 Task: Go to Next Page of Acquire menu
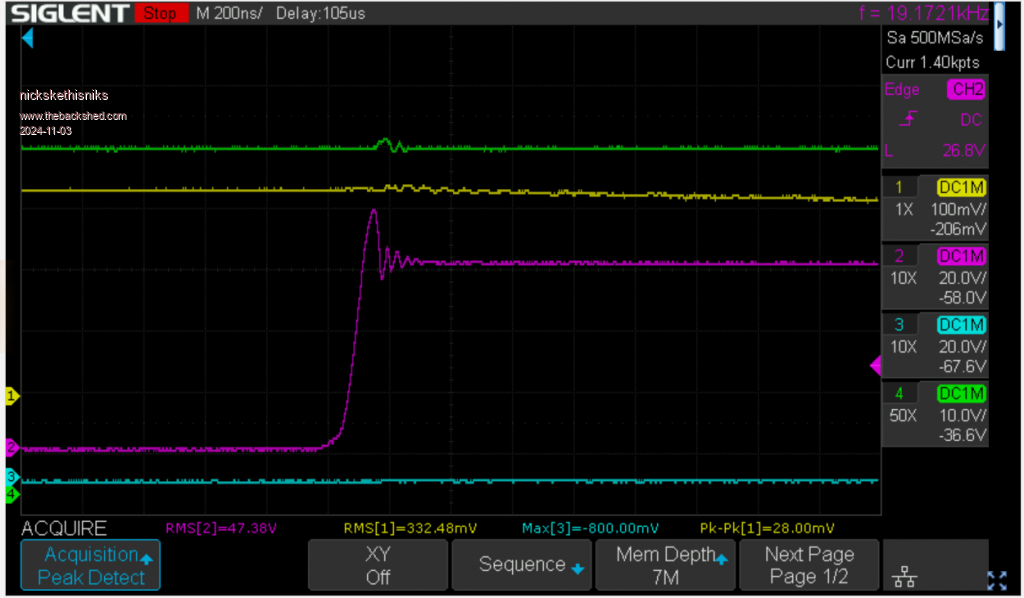809,565
